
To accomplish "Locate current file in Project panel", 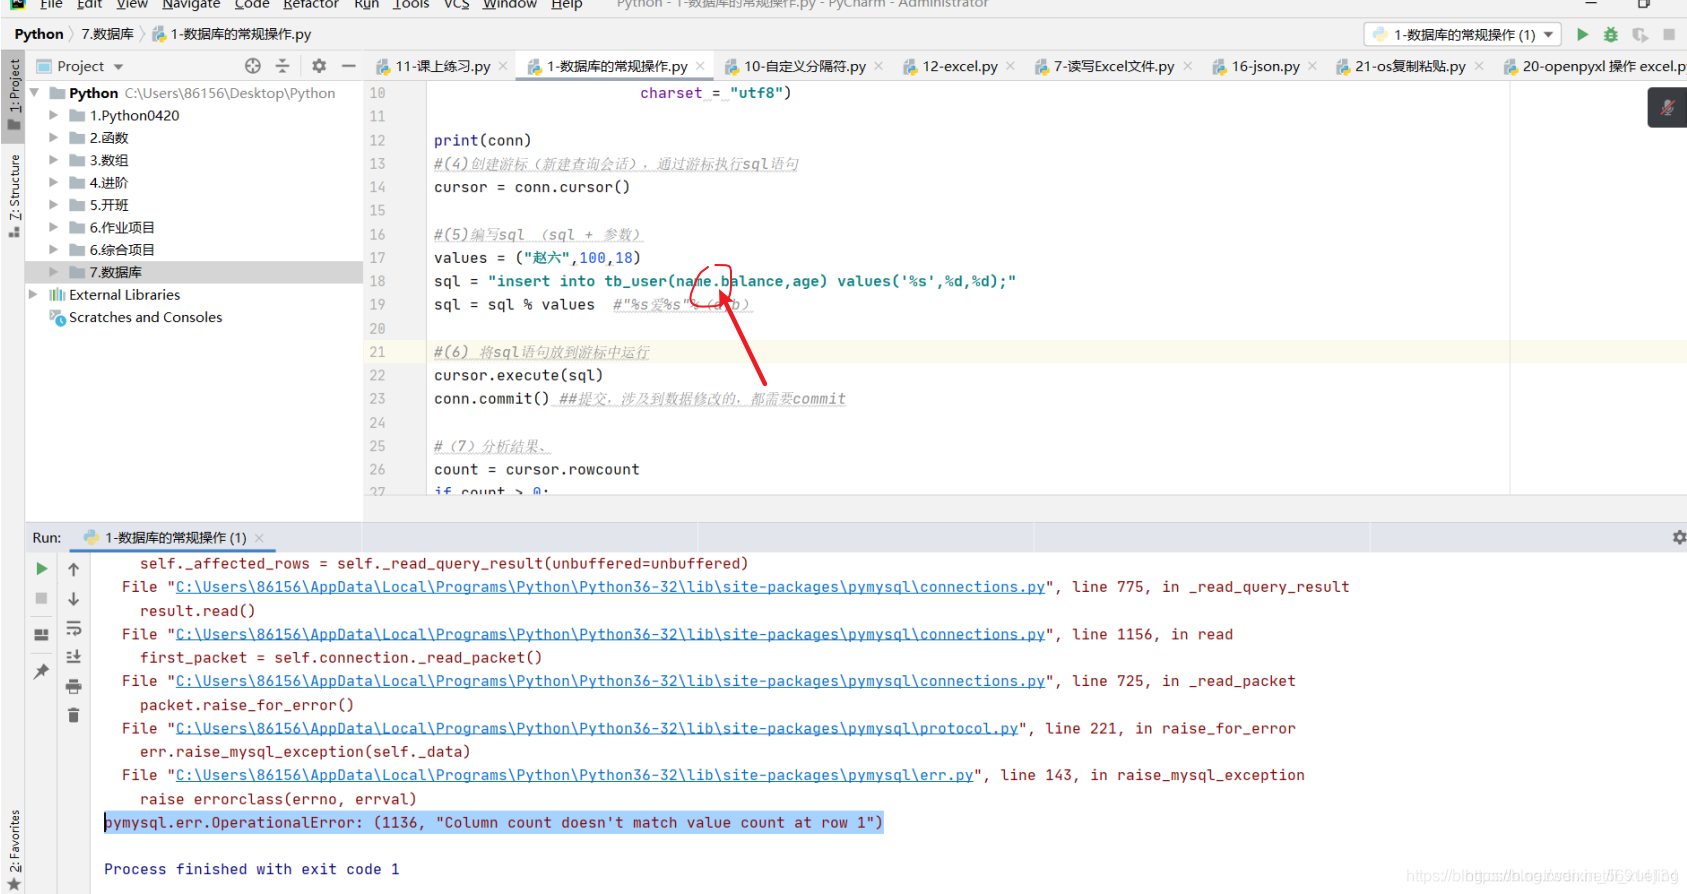I will (253, 66).
